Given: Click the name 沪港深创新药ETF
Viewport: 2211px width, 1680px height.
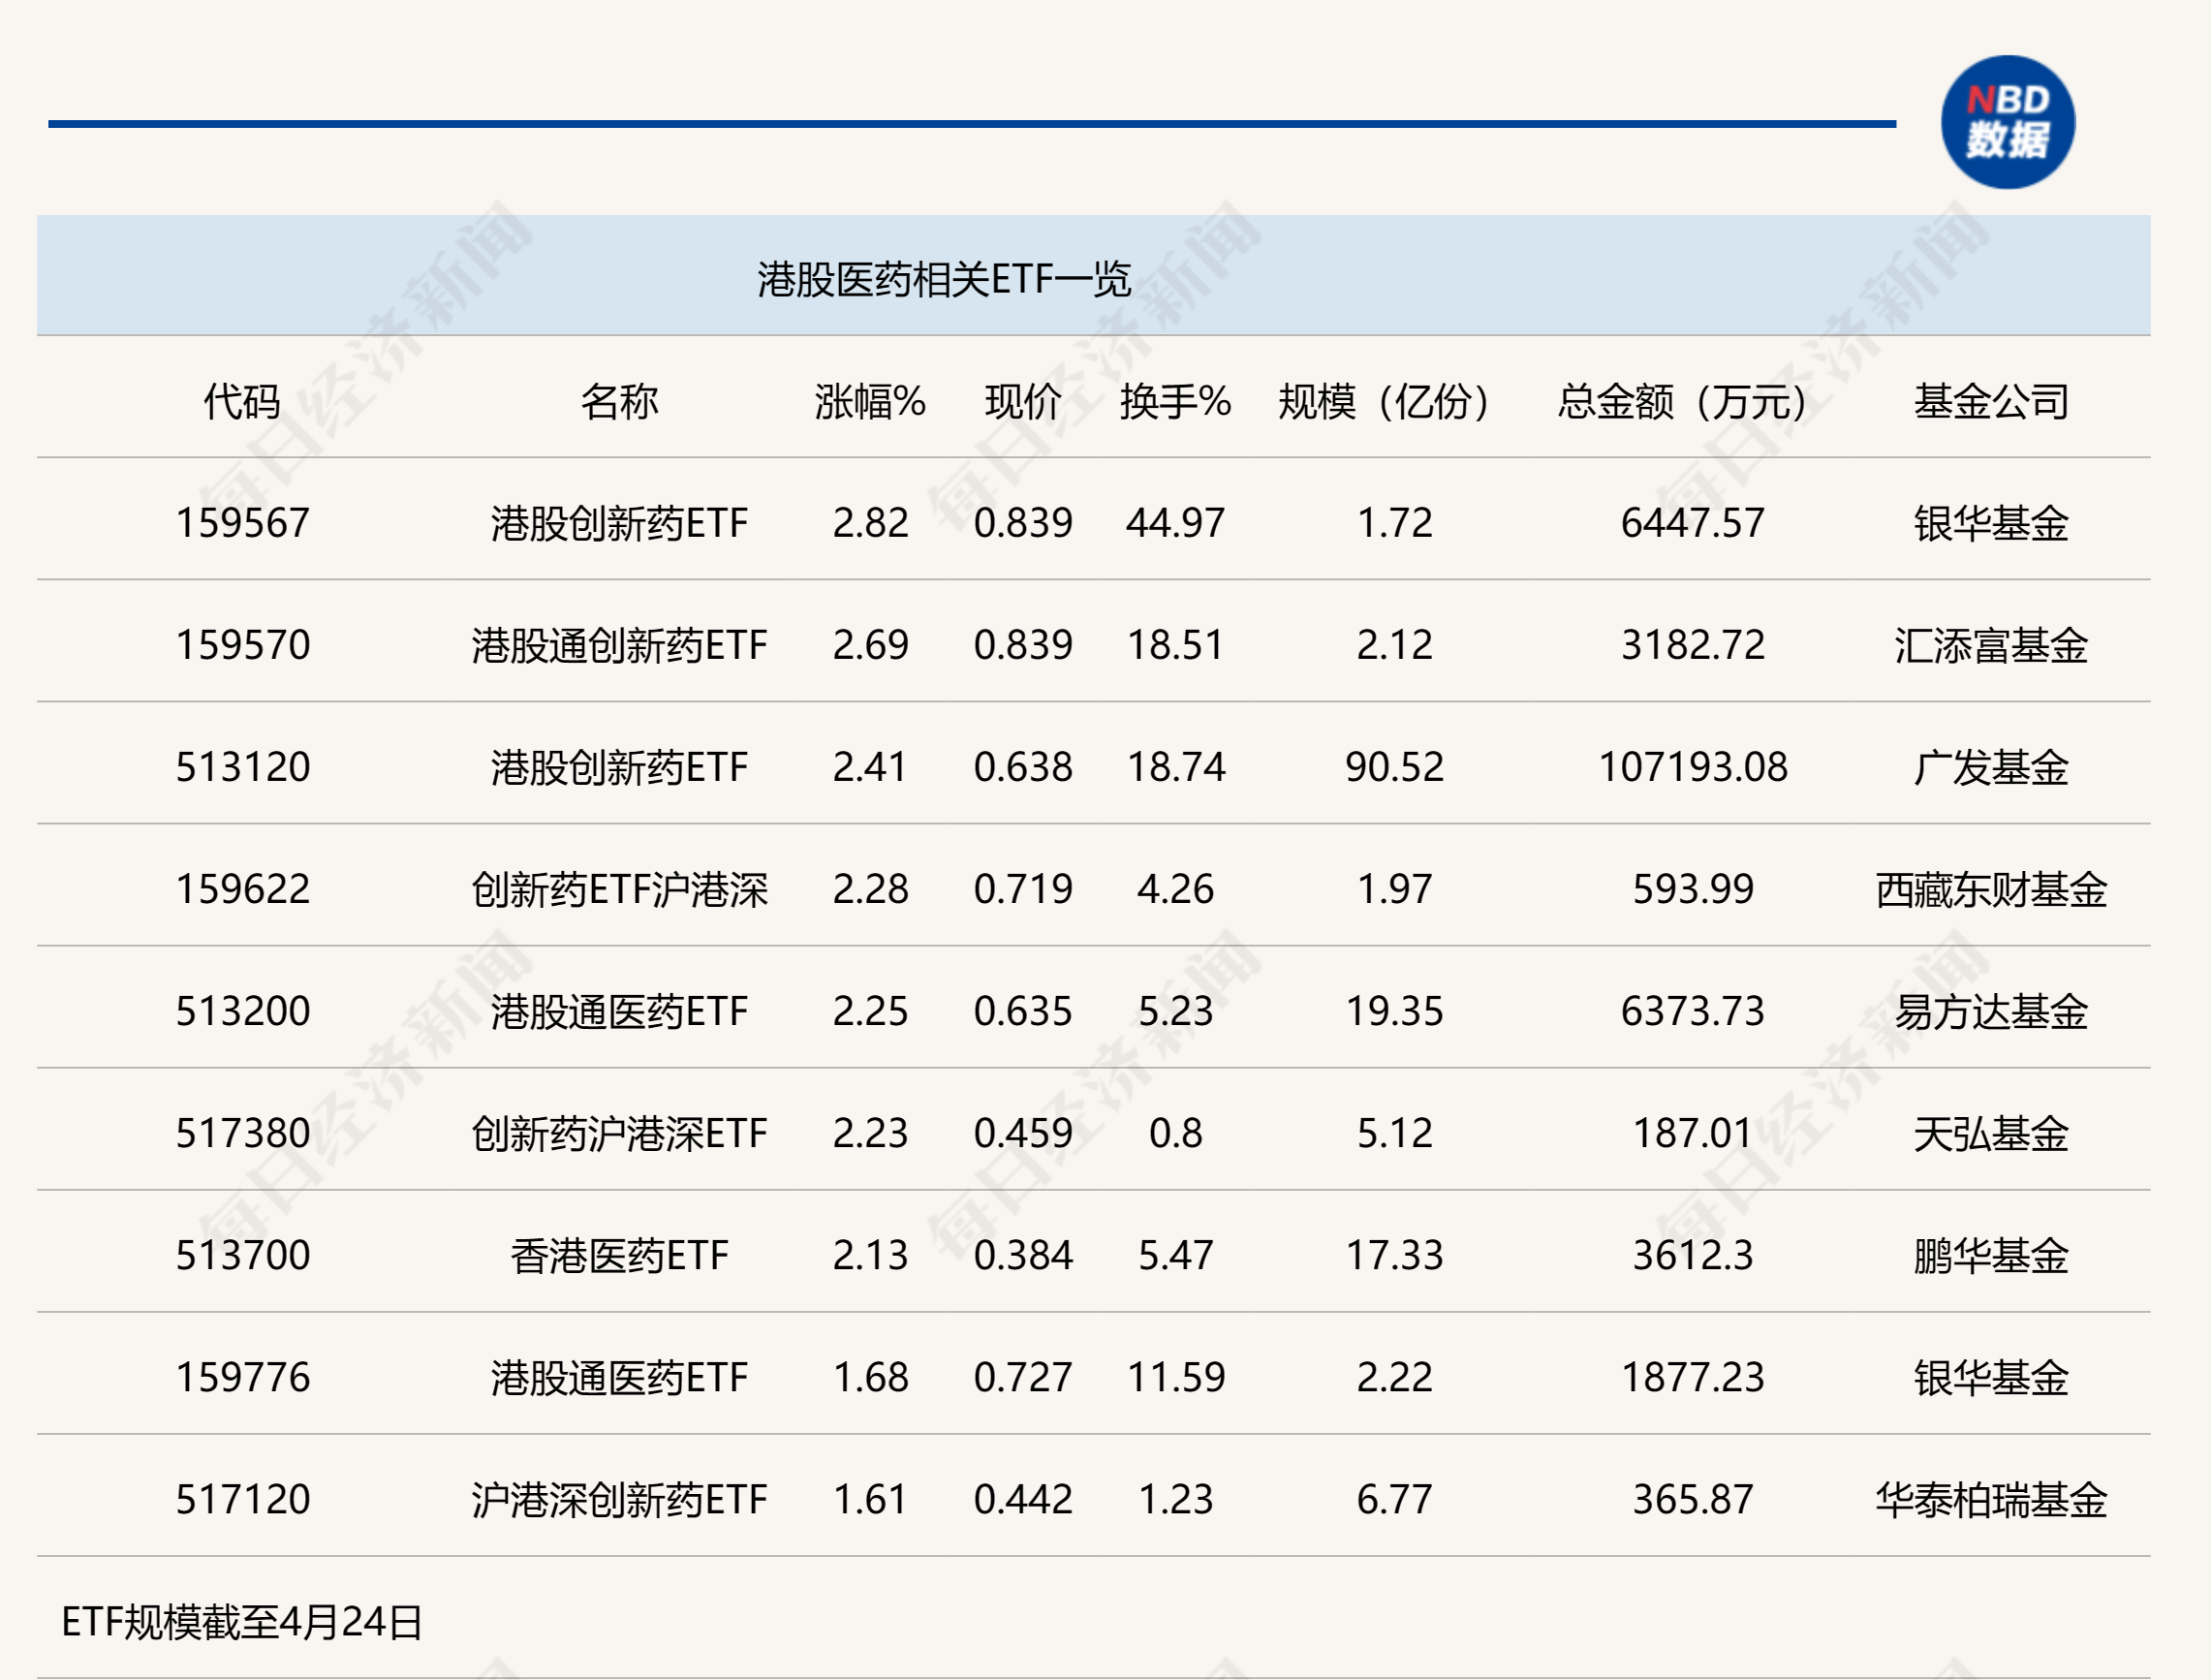Looking at the screenshot, I should click(619, 1499).
